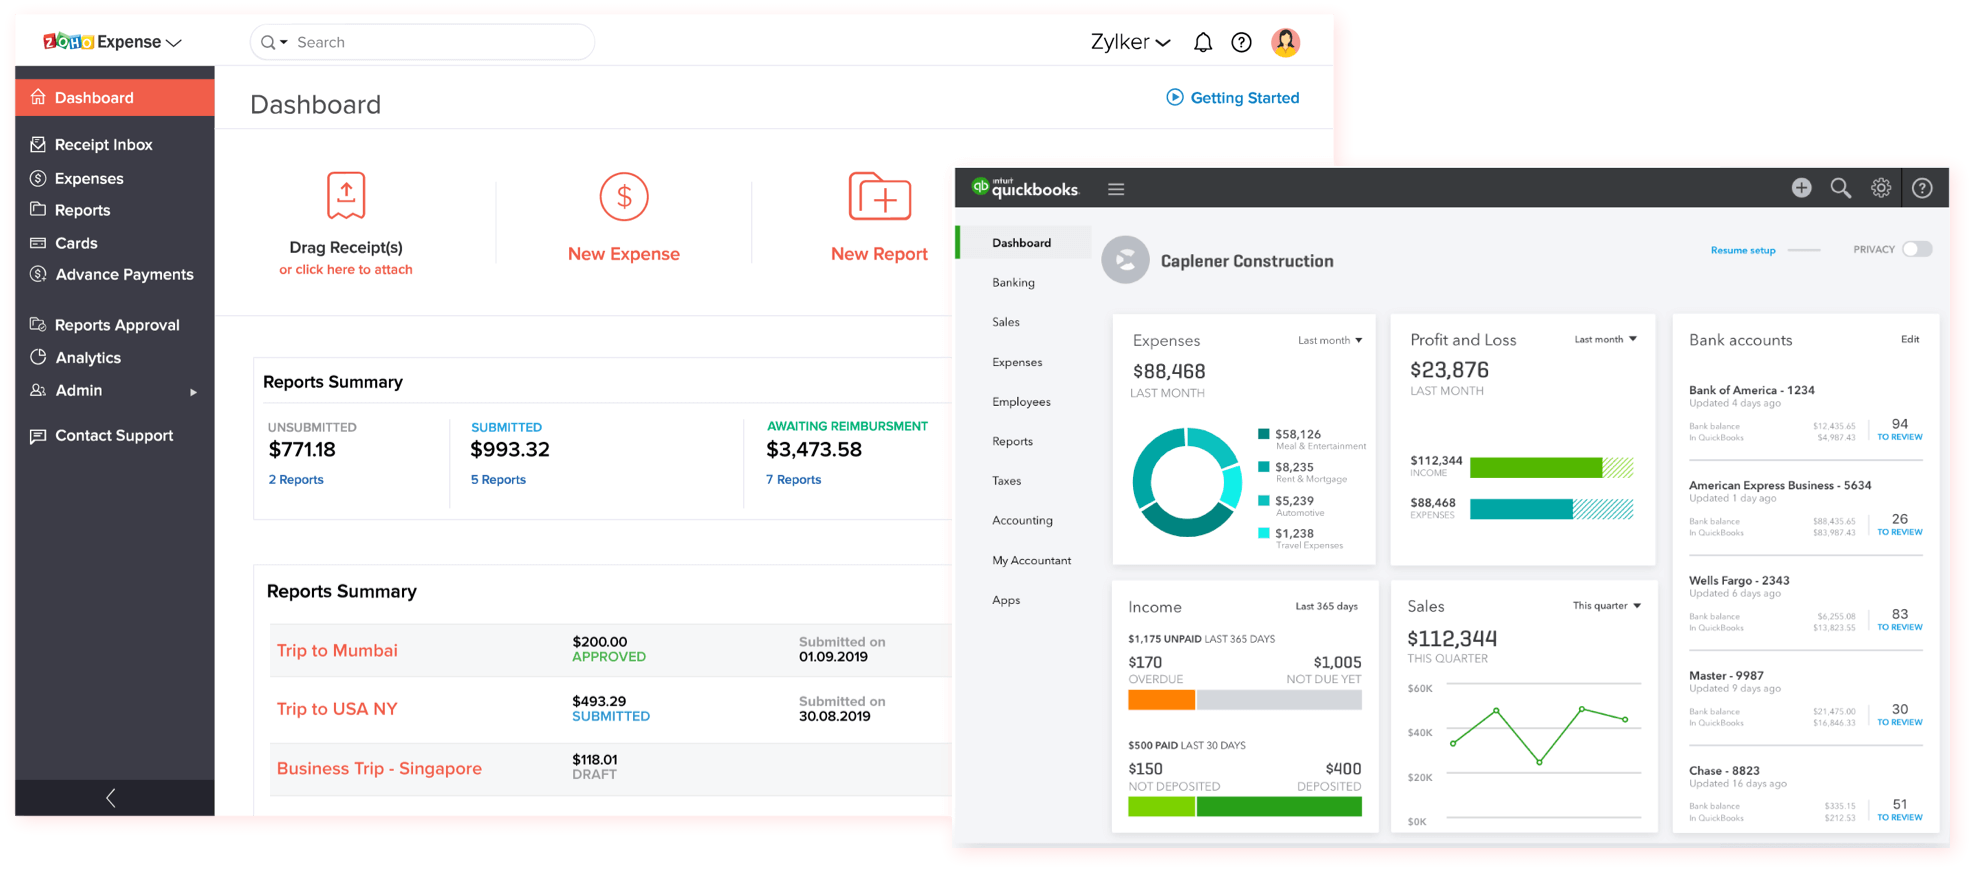The image size is (1972, 870).
Task: Select Taxes in QuickBooks sidebar
Action: [x=1006, y=480]
